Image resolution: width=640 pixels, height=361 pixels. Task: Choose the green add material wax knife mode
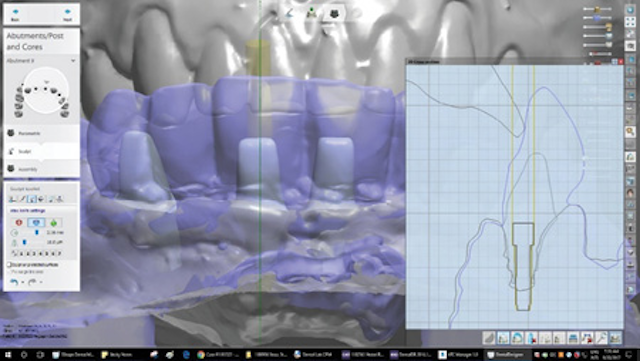tap(53, 223)
